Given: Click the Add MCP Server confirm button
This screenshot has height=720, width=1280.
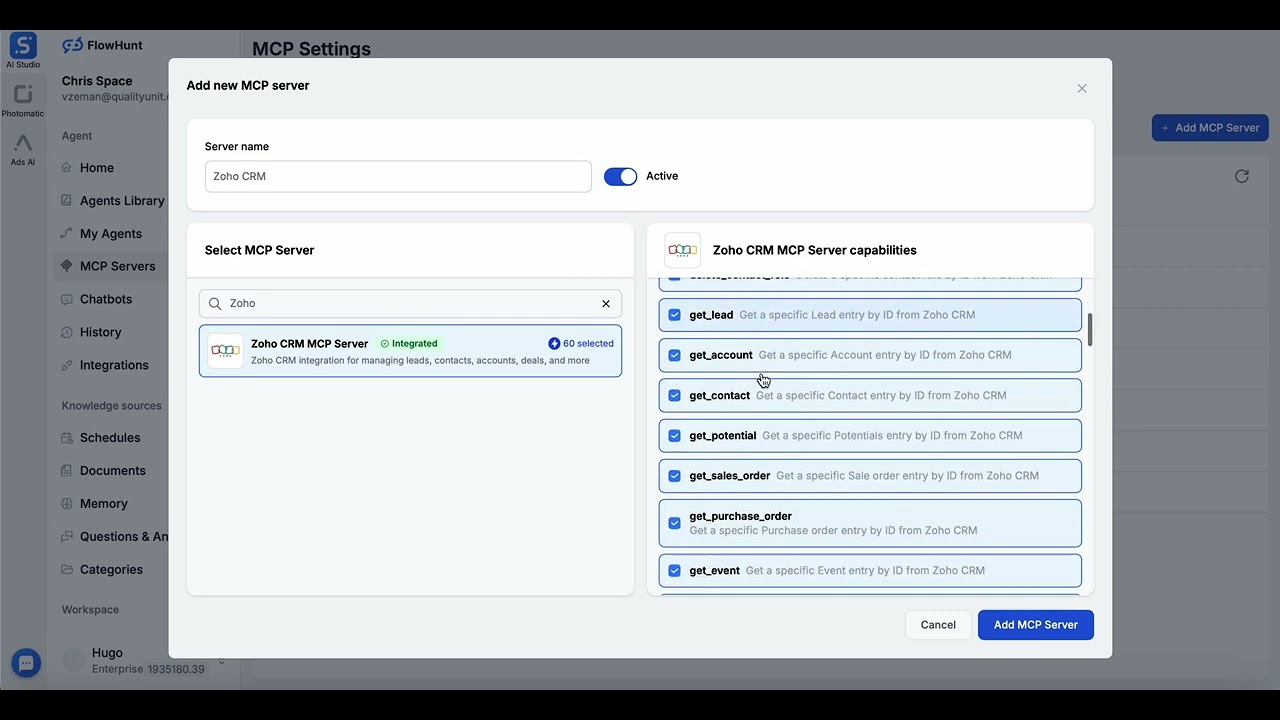Looking at the screenshot, I should click(x=1035, y=625).
